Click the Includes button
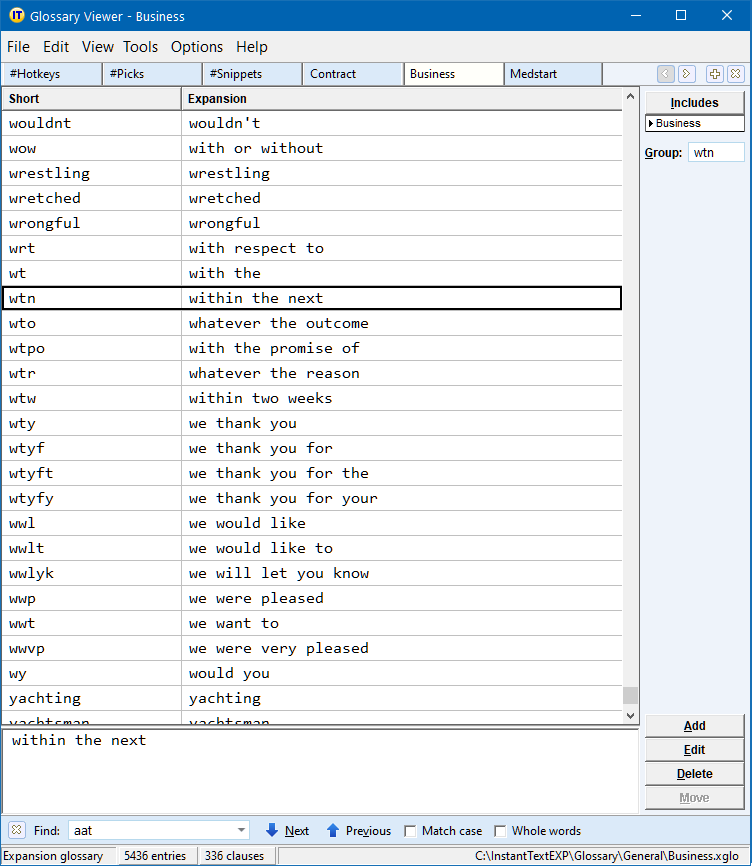Screen dimensions: 752x866 694,102
